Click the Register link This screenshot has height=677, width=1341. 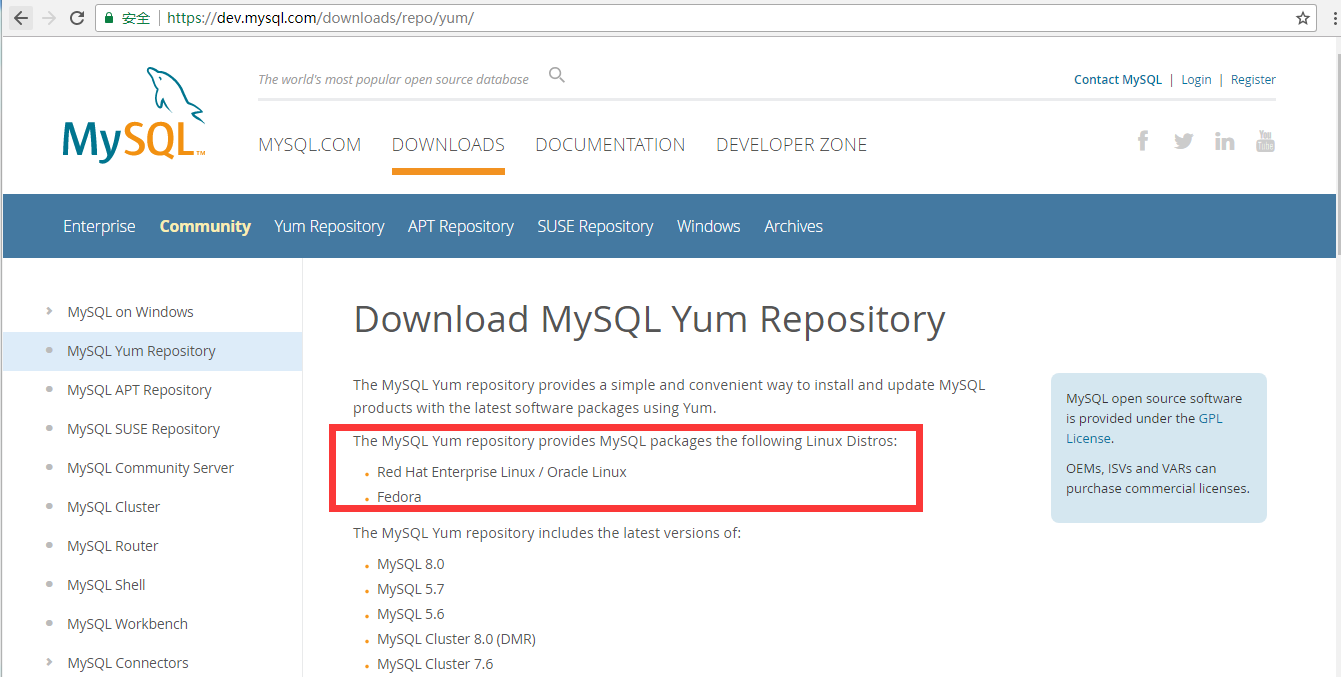tap(1253, 80)
